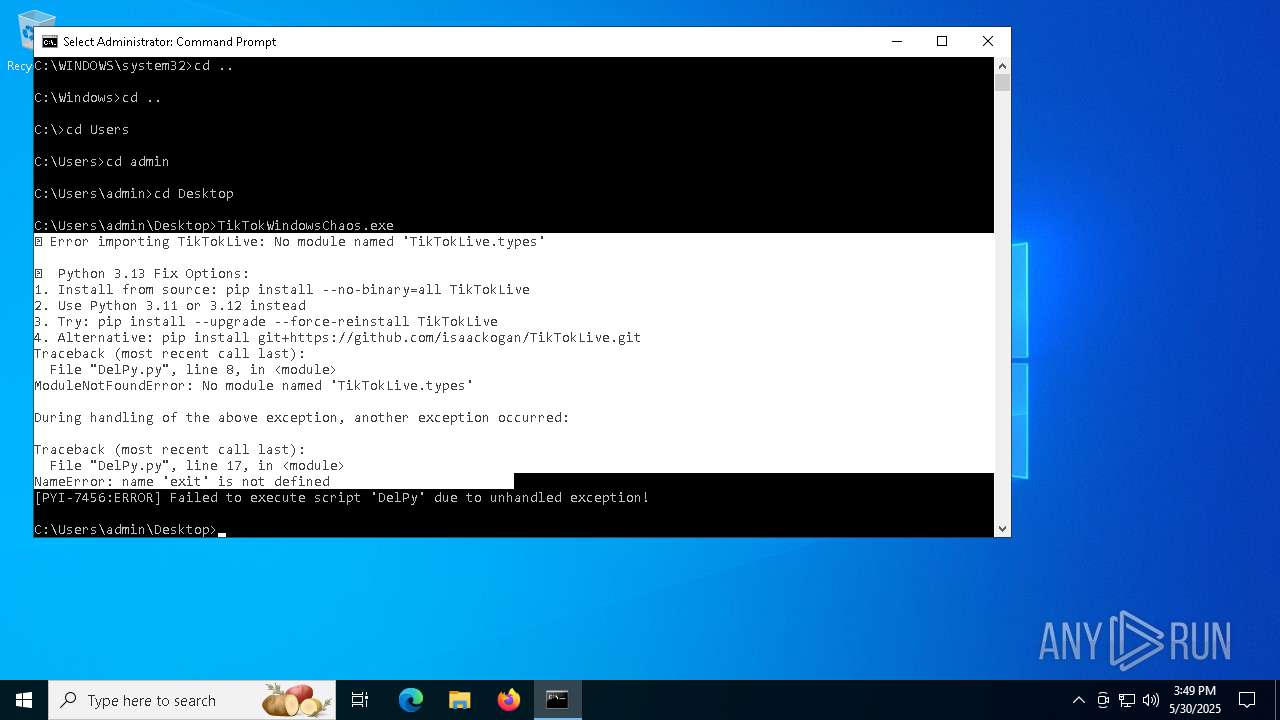Close the Command Prompt window
The height and width of the screenshot is (720, 1280).
(x=988, y=41)
